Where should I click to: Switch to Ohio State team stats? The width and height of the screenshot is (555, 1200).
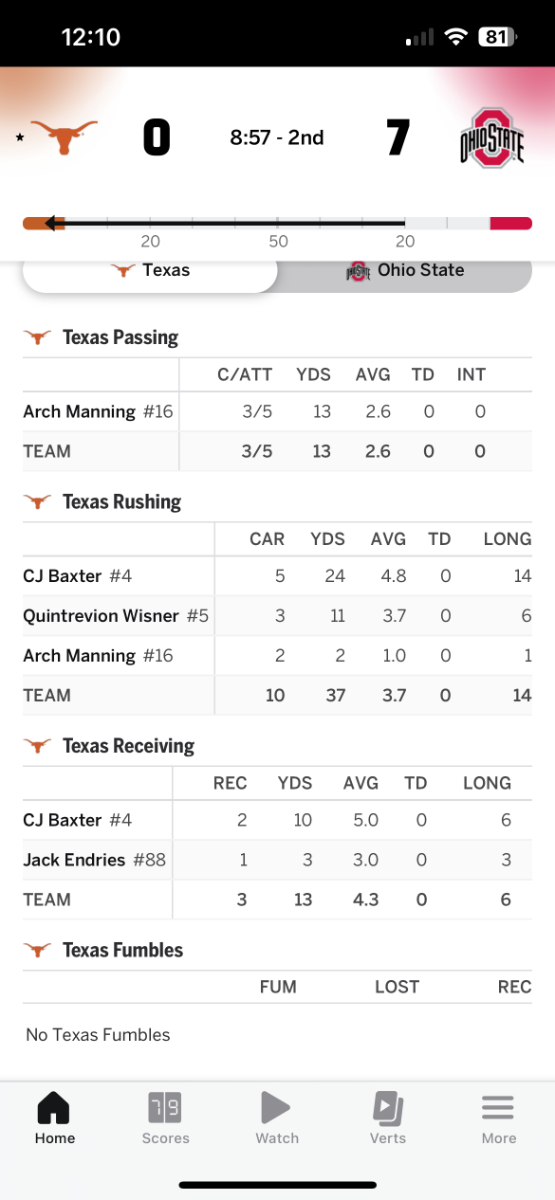405,271
